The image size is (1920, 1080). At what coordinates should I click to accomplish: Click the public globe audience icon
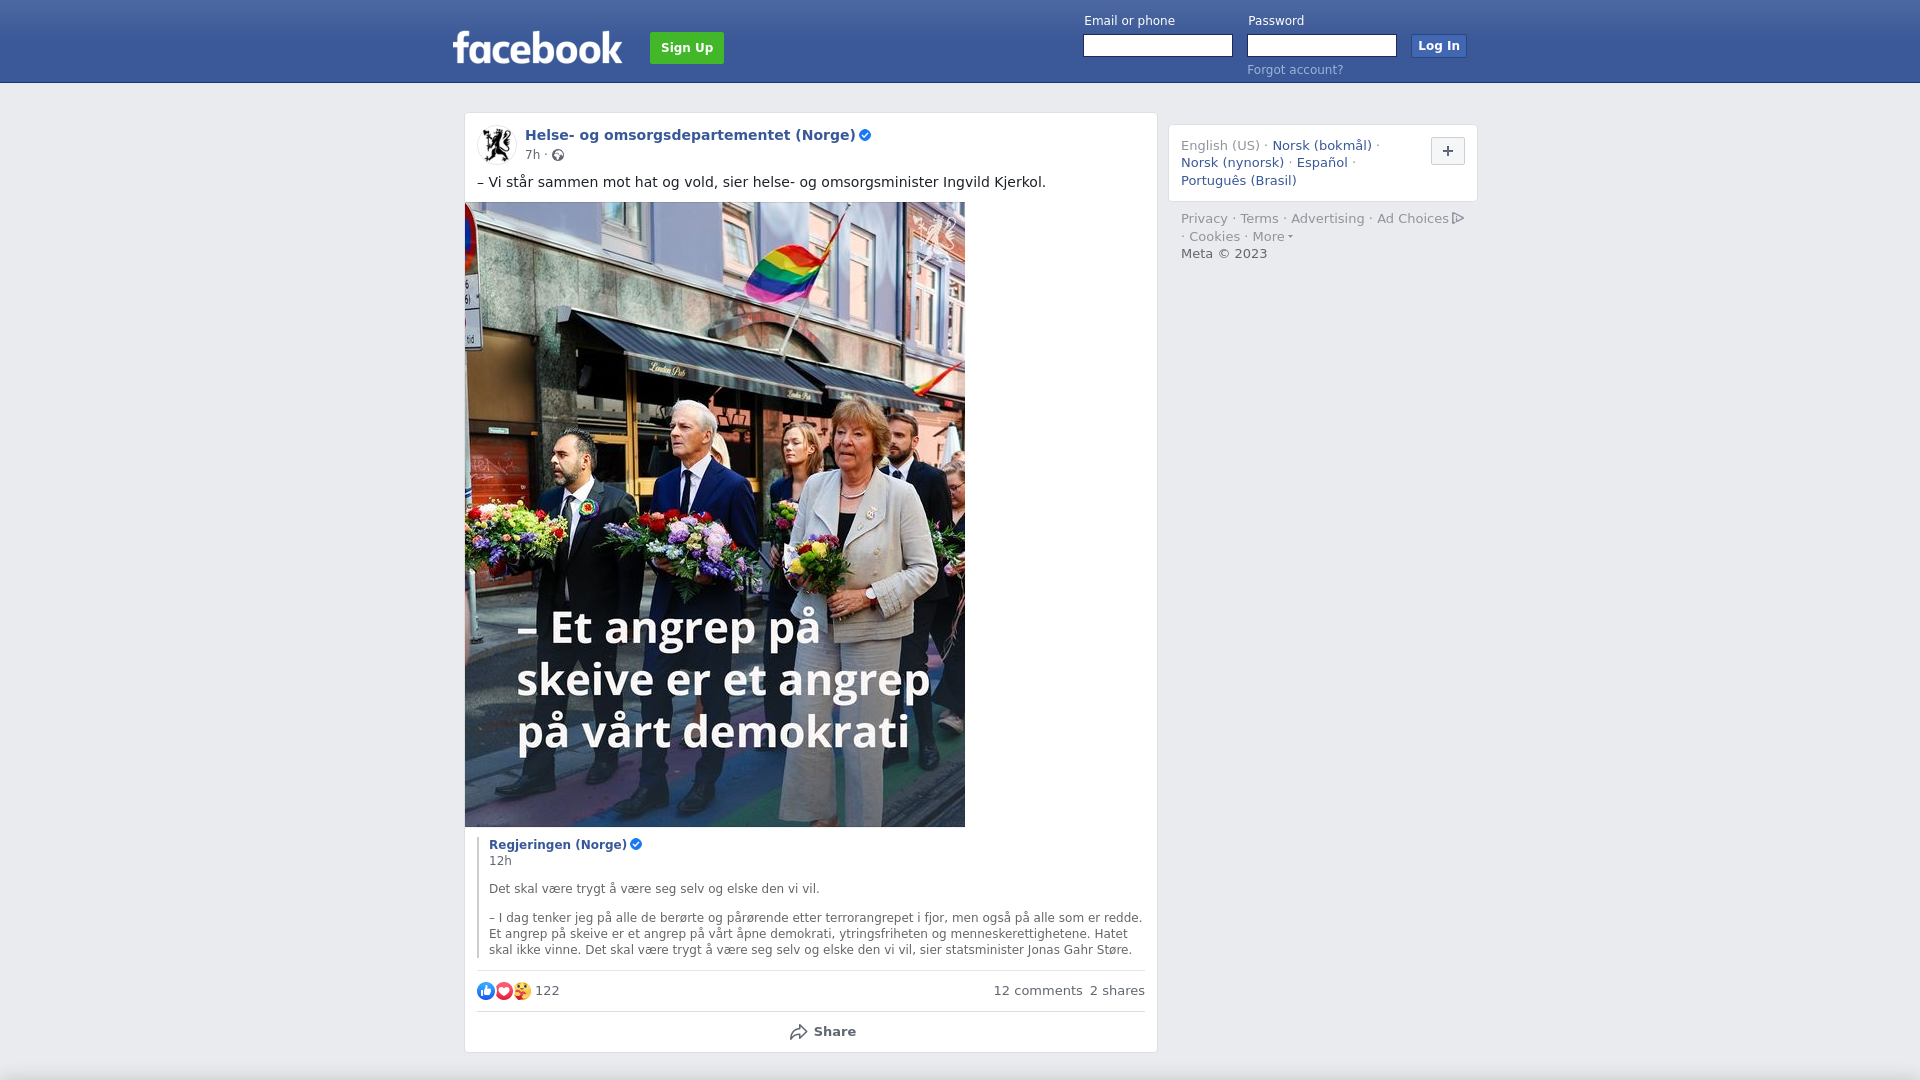pos(558,155)
